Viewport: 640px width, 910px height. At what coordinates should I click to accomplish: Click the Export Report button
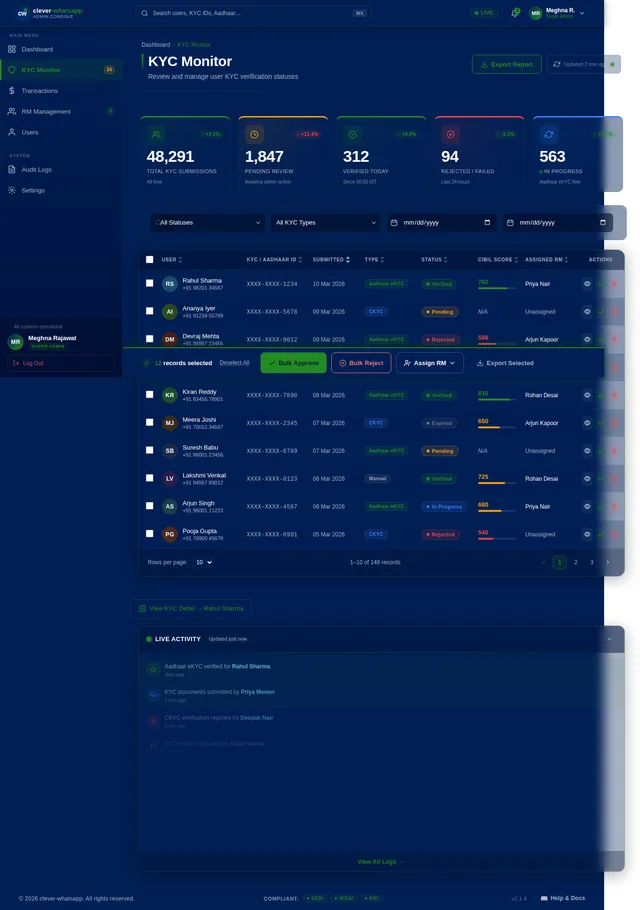coord(507,64)
